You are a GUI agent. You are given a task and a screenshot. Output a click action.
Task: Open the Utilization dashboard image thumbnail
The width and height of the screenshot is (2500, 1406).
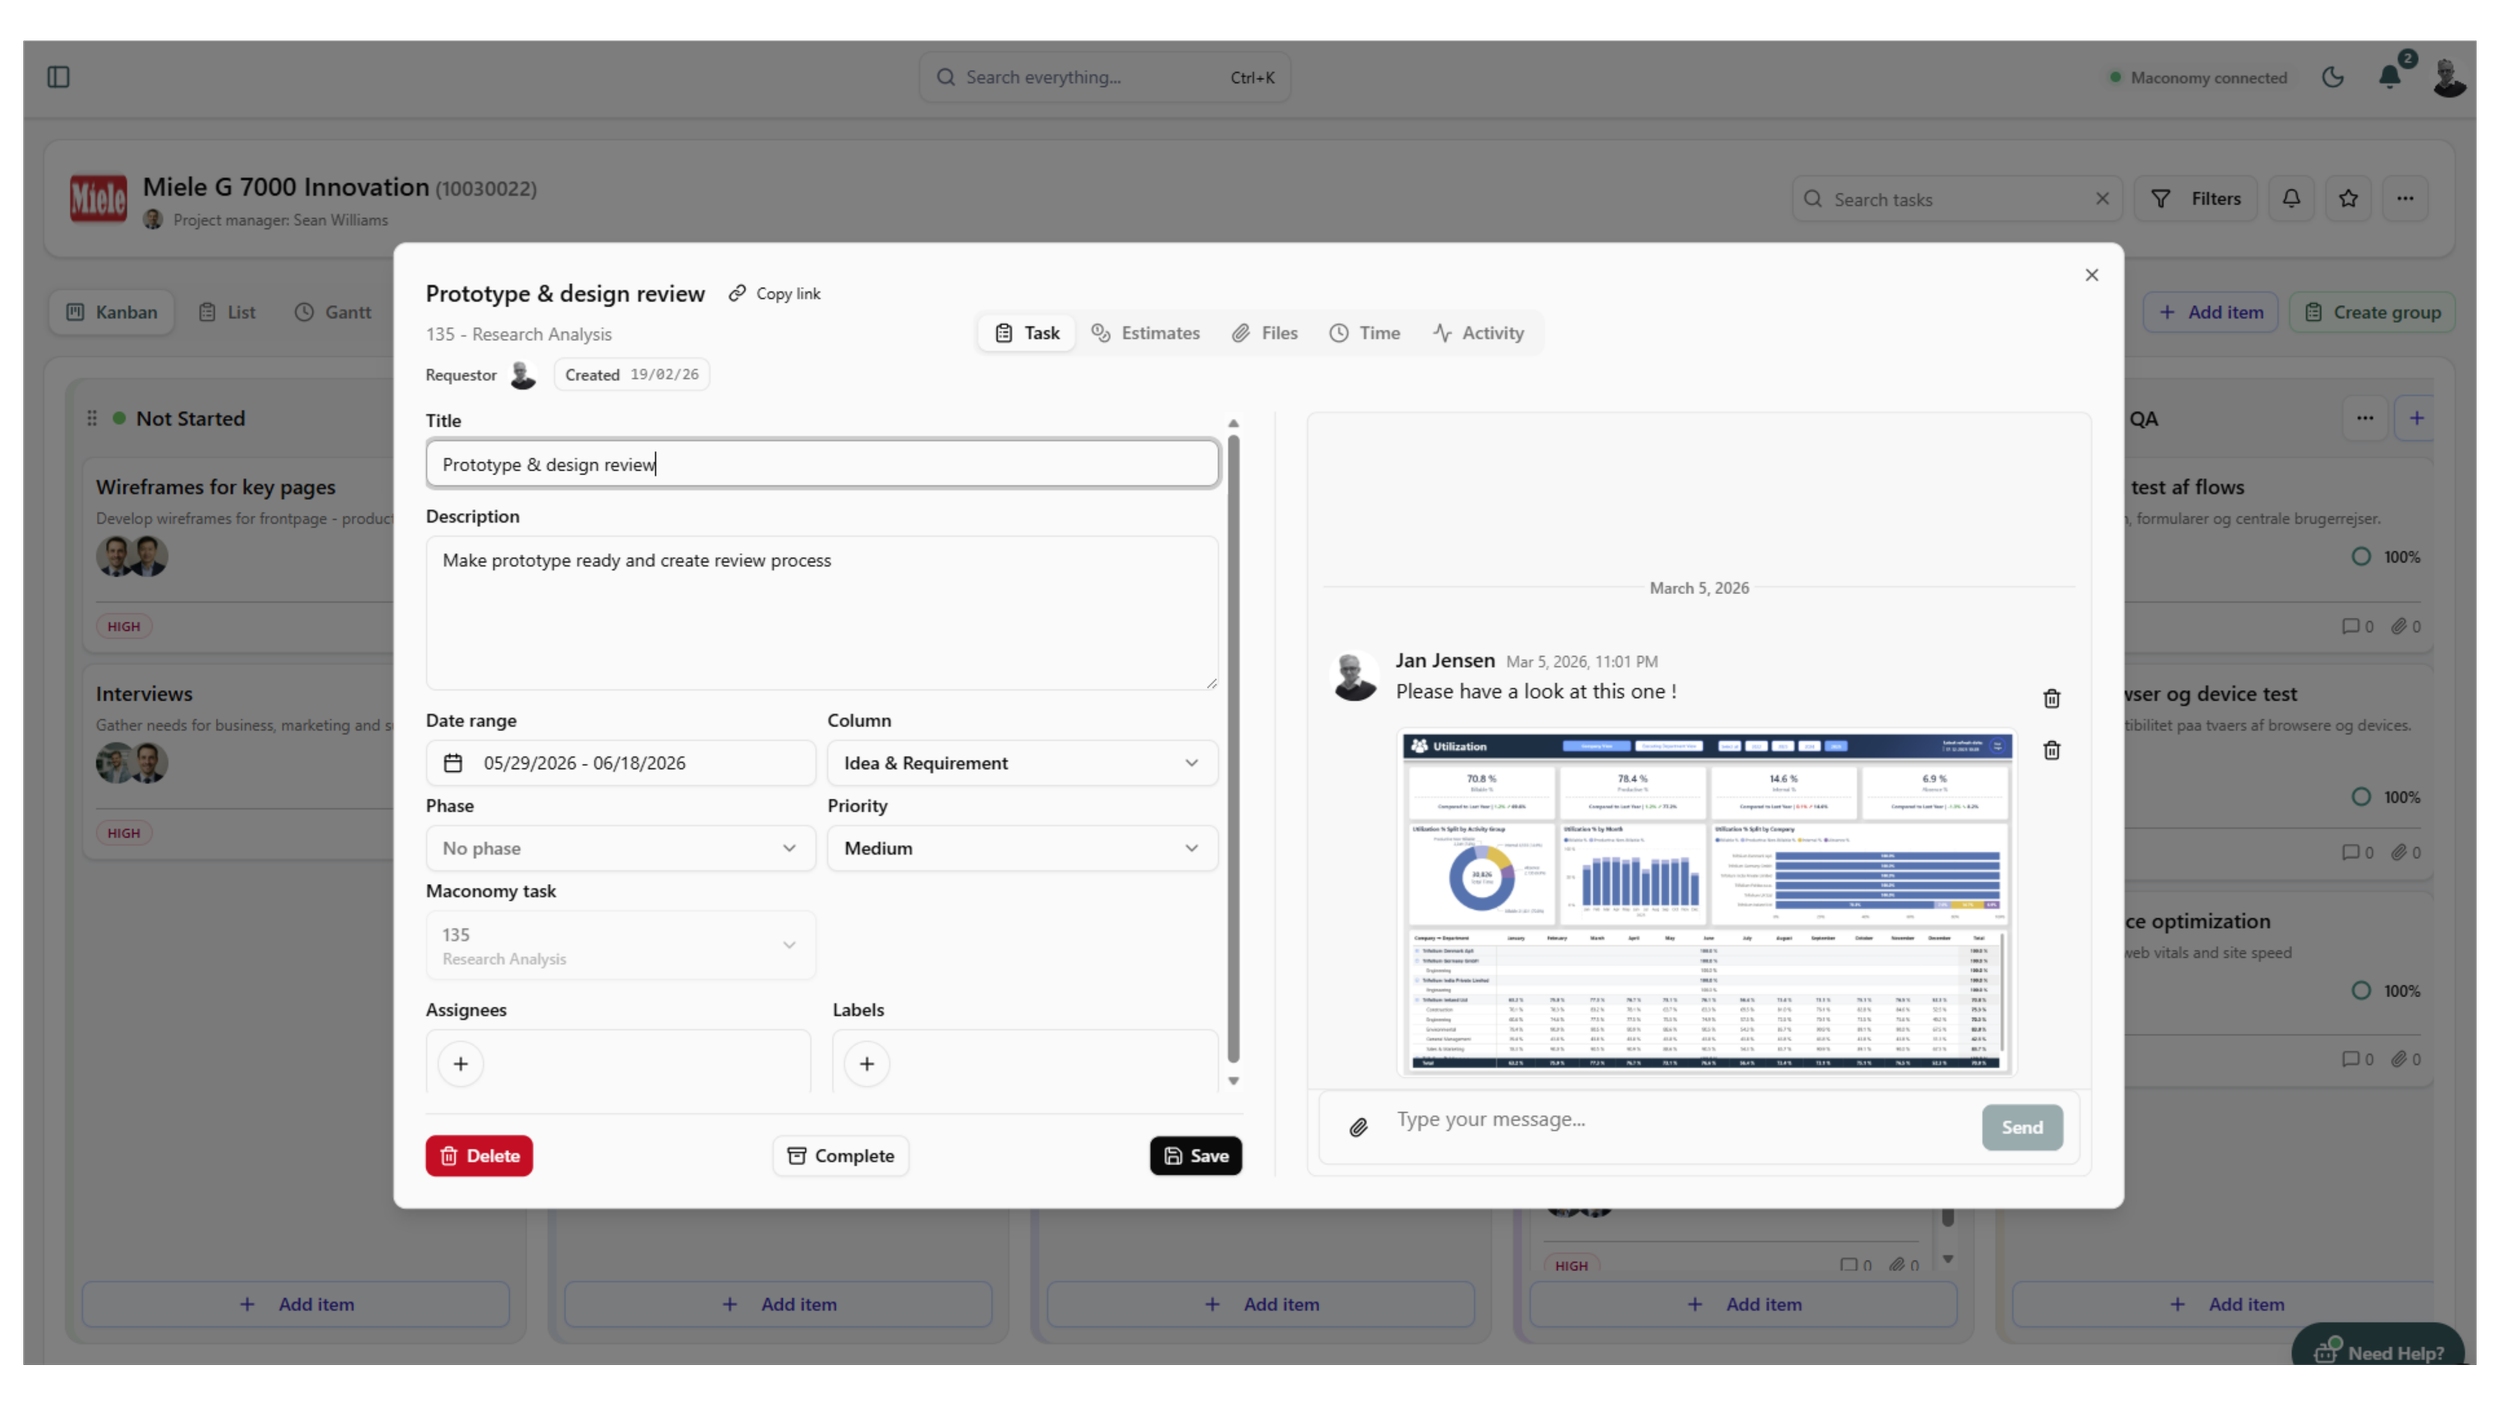pos(1706,902)
